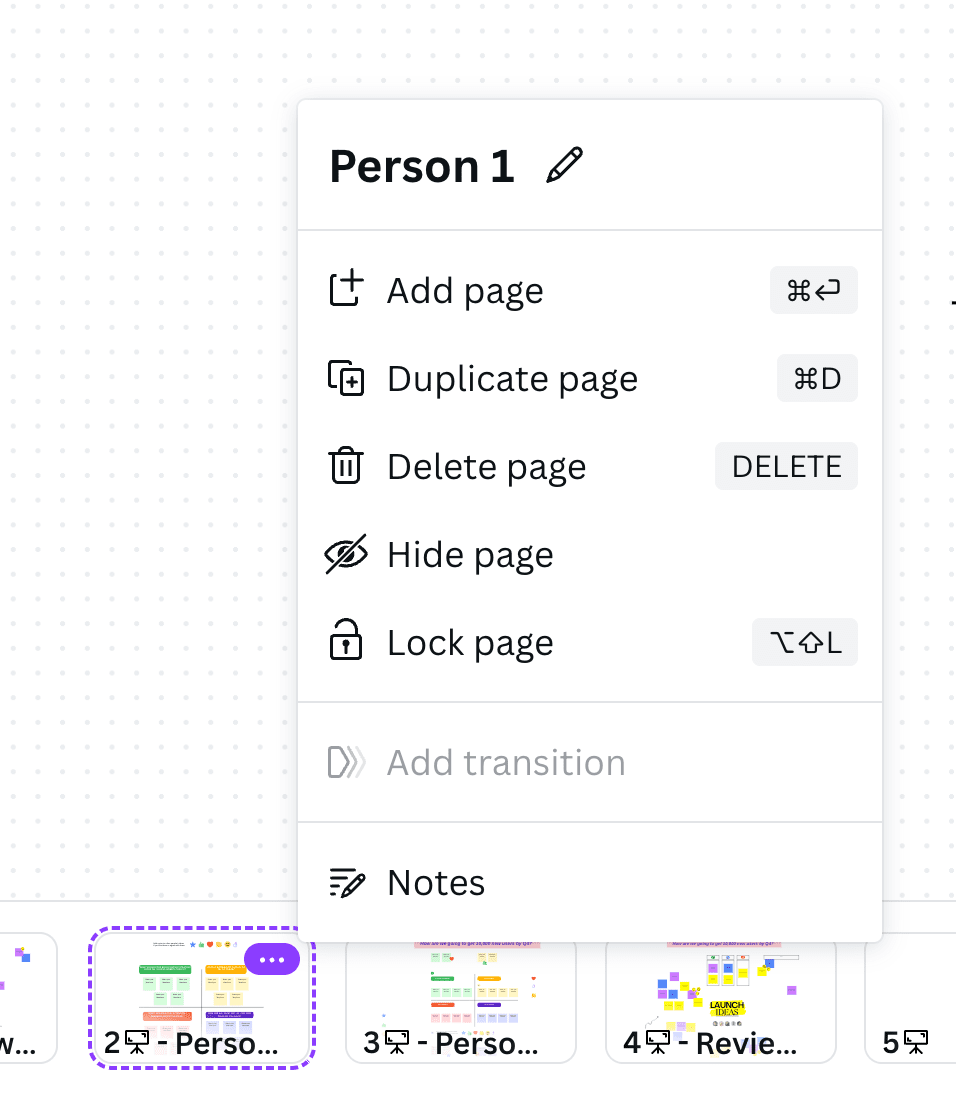Select Delete page from the menu
The image size is (956, 1118).
click(x=486, y=466)
